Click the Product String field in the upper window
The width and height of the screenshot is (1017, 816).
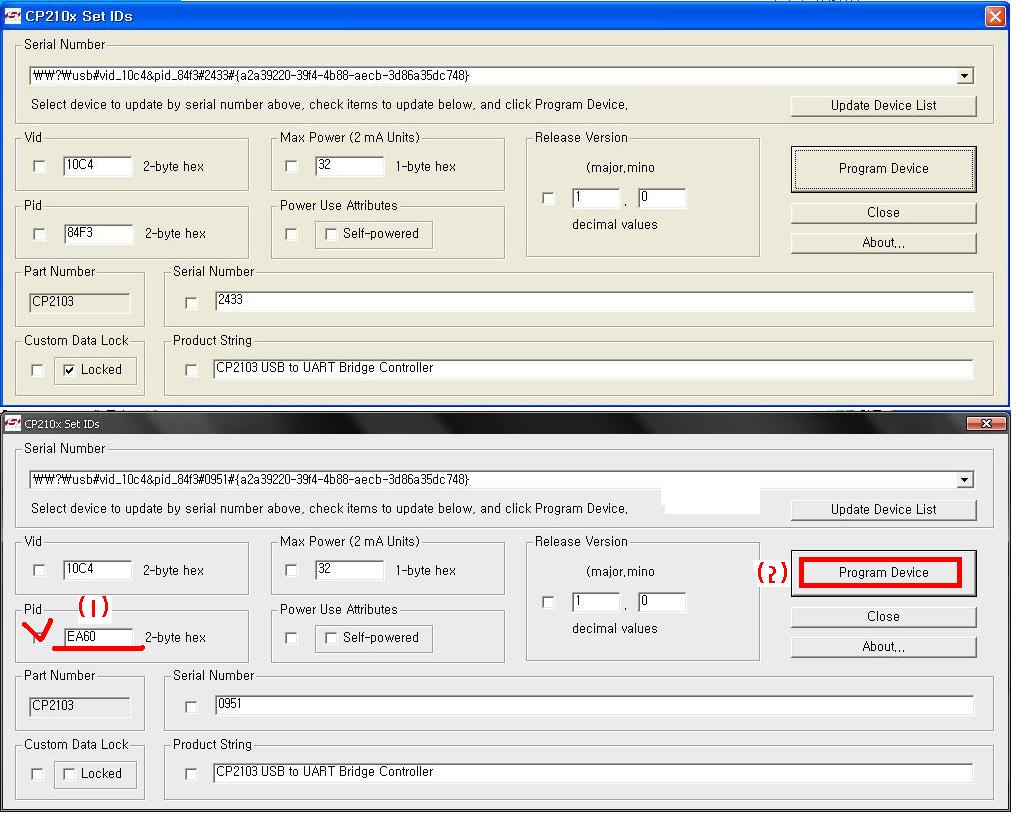click(x=593, y=368)
